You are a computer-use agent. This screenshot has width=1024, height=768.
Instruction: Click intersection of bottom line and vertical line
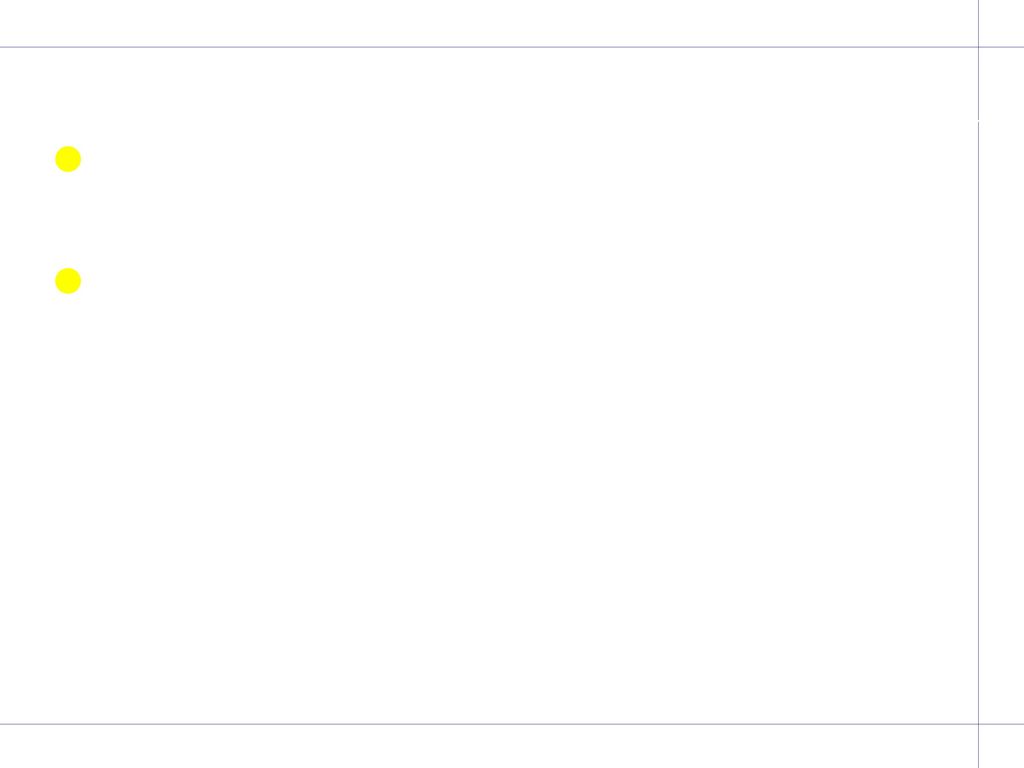tap(978, 724)
